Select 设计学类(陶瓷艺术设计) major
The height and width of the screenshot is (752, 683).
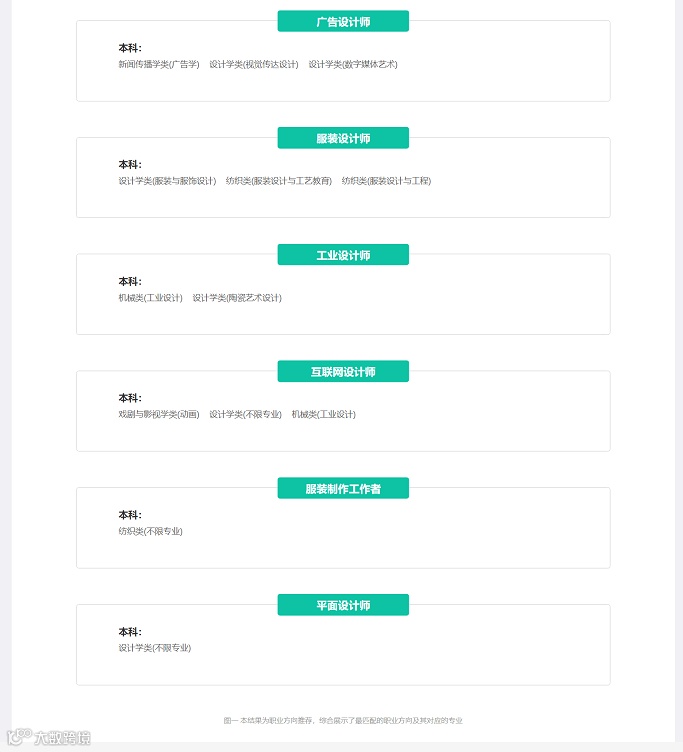point(237,298)
